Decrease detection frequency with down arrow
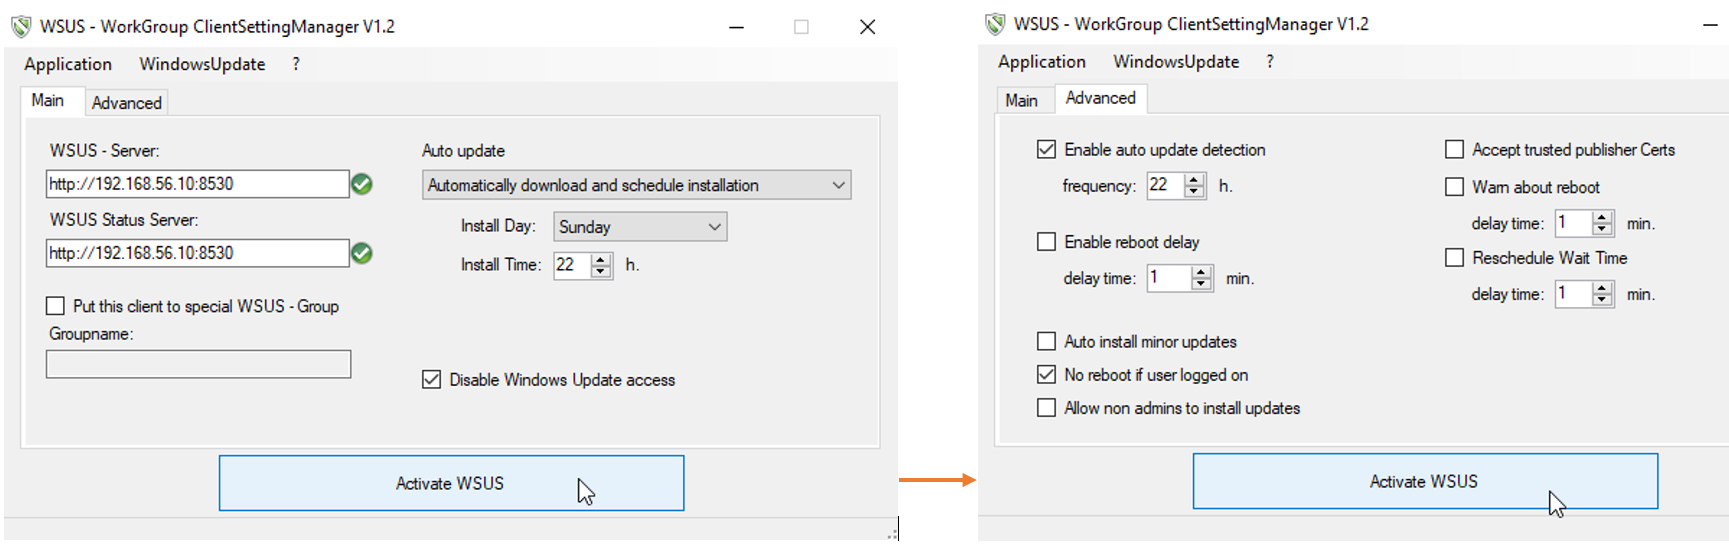1729x548 pixels. pyautogui.click(x=1195, y=192)
